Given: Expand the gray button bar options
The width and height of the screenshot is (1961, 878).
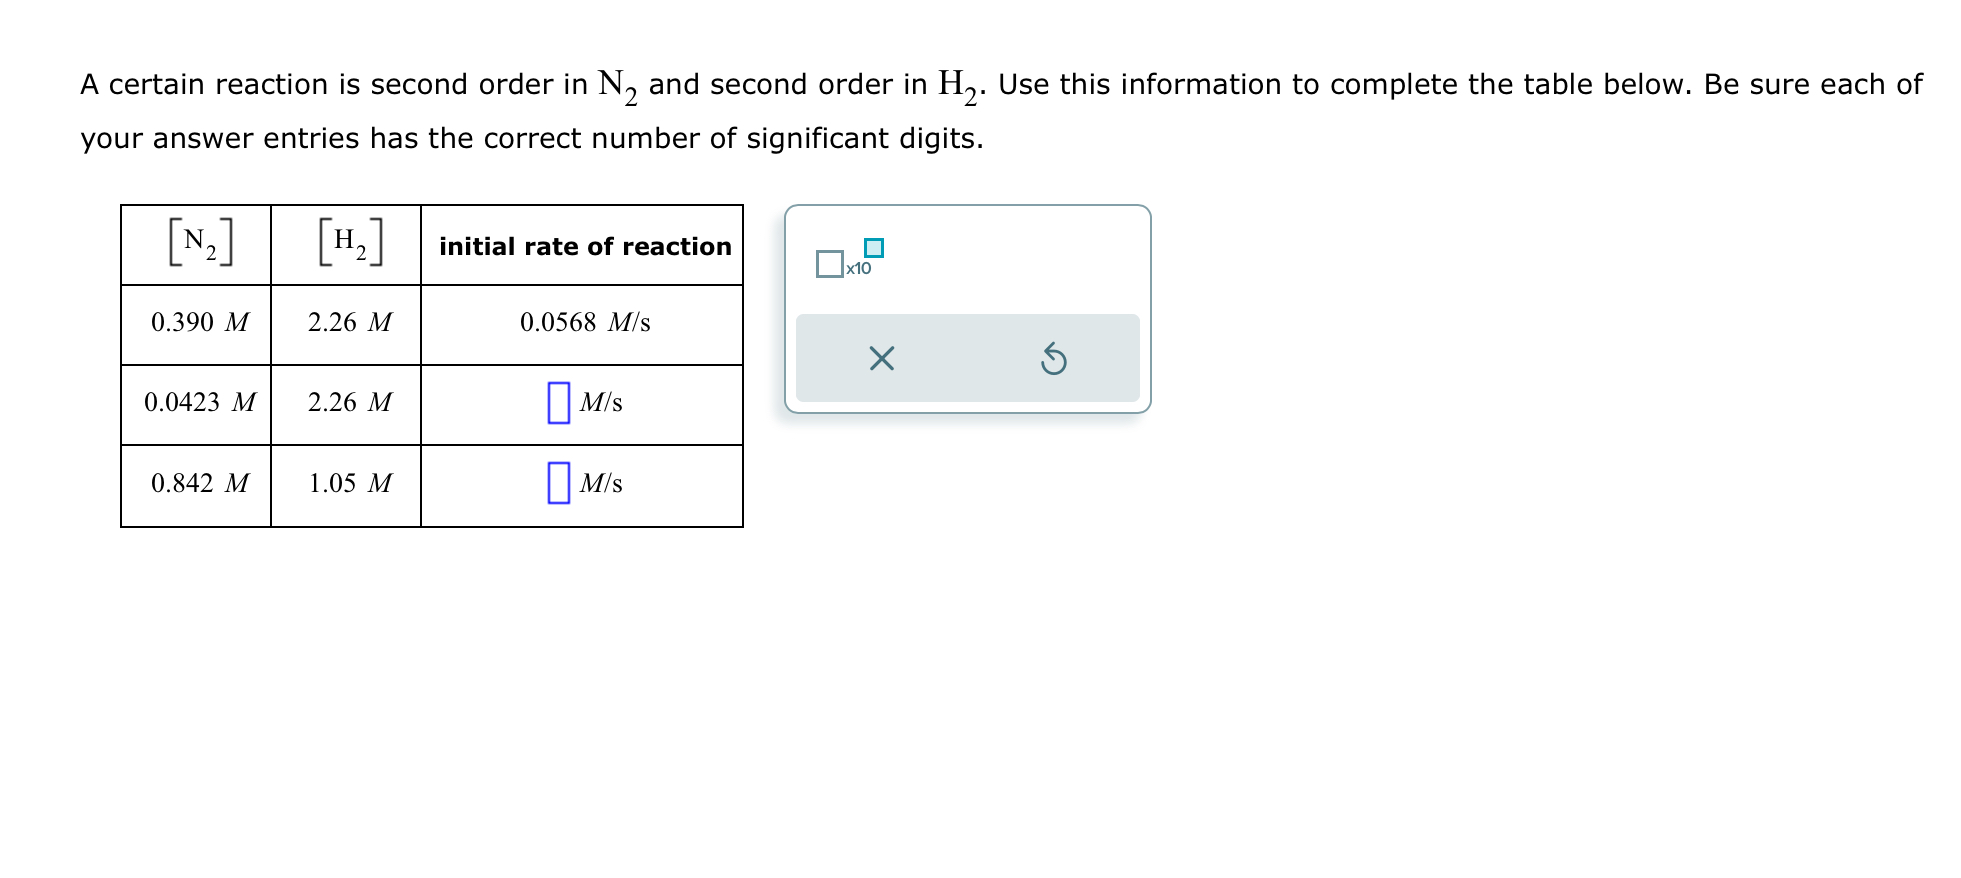Looking at the screenshot, I should click(x=967, y=358).
